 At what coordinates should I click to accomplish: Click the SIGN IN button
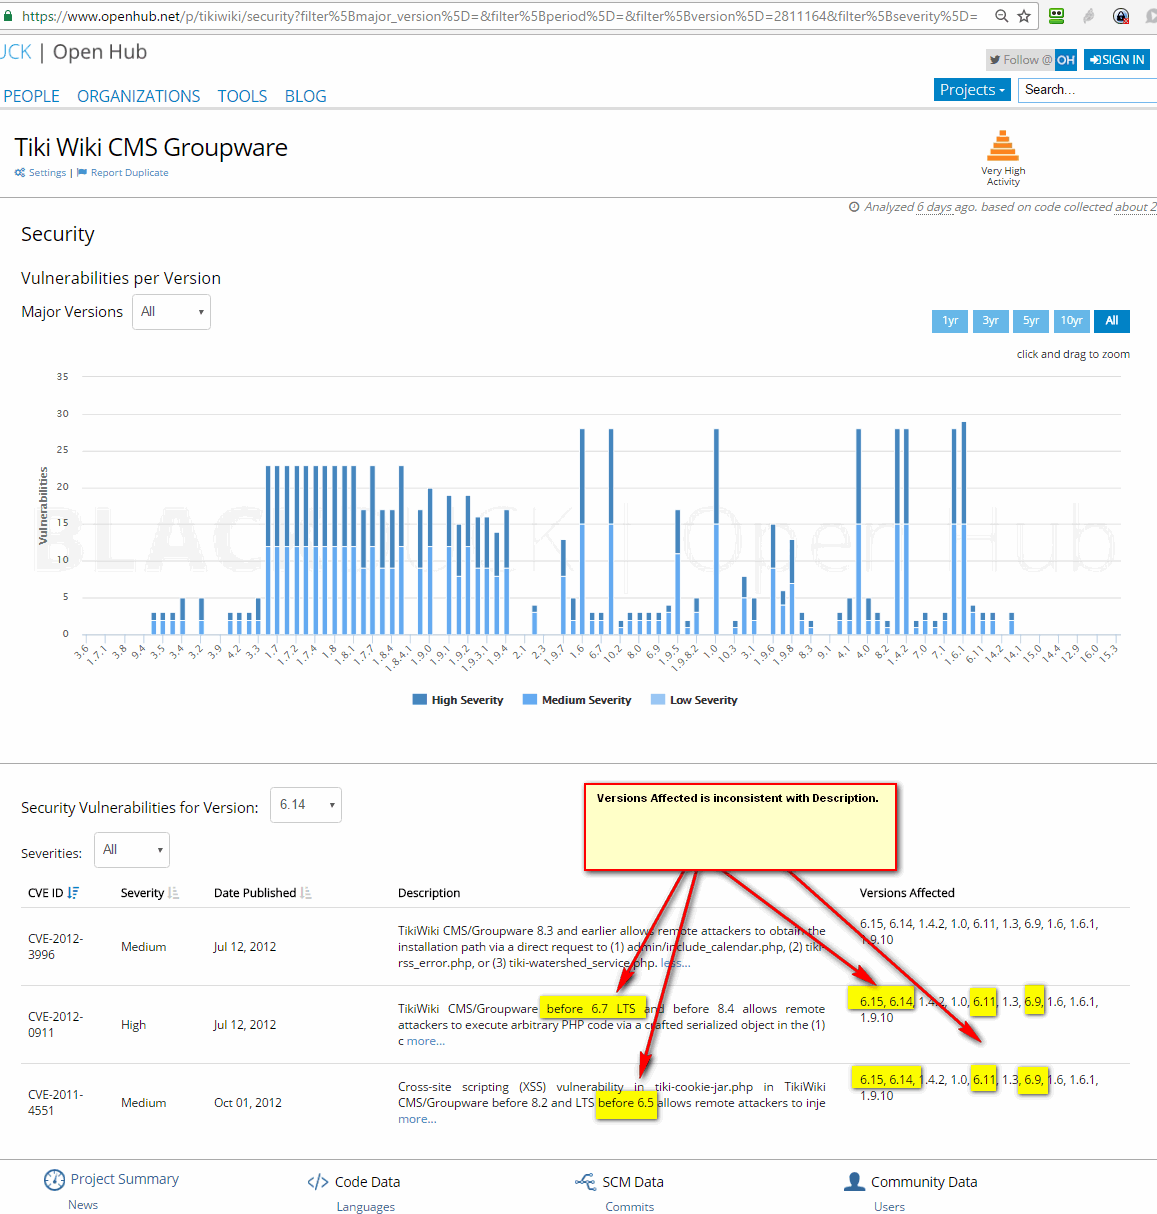click(1117, 60)
